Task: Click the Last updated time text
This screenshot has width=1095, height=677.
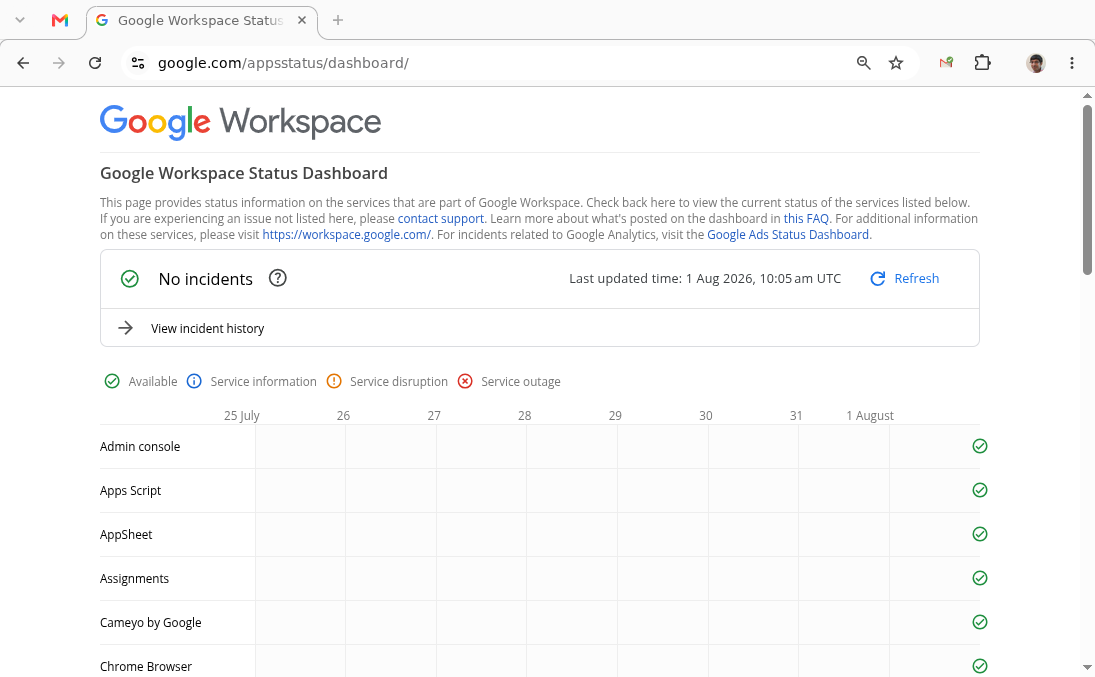Action: click(x=705, y=279)
